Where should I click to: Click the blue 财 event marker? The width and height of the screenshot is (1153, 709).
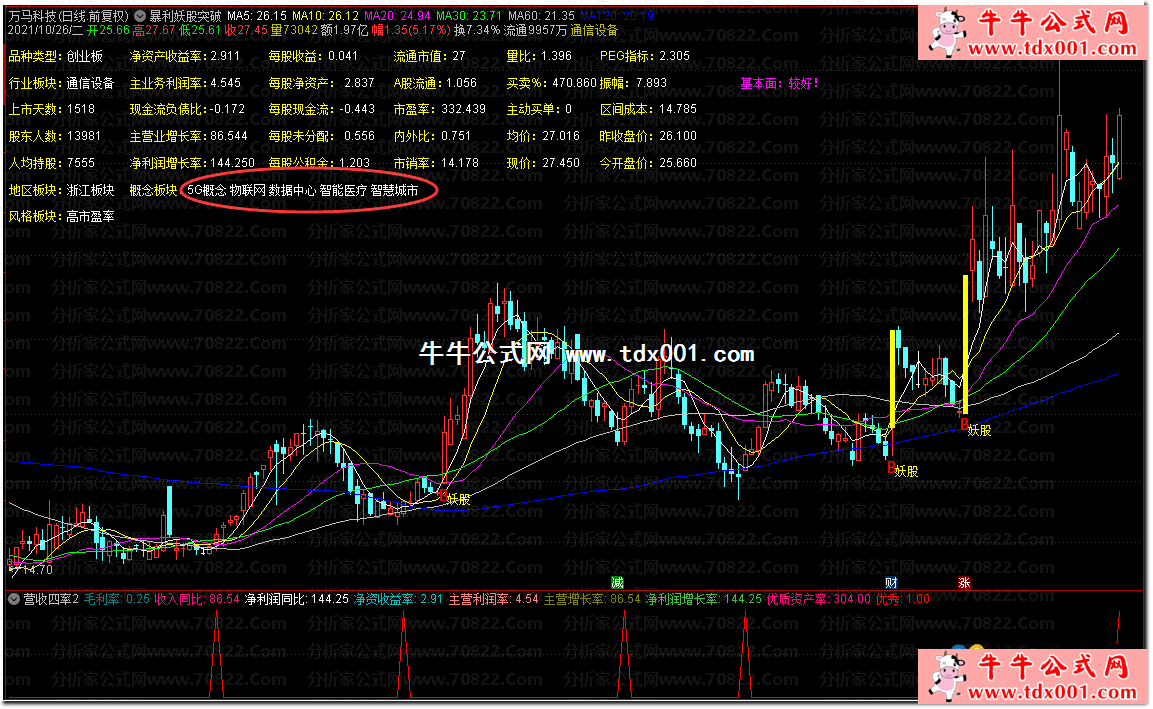point(891,583)
